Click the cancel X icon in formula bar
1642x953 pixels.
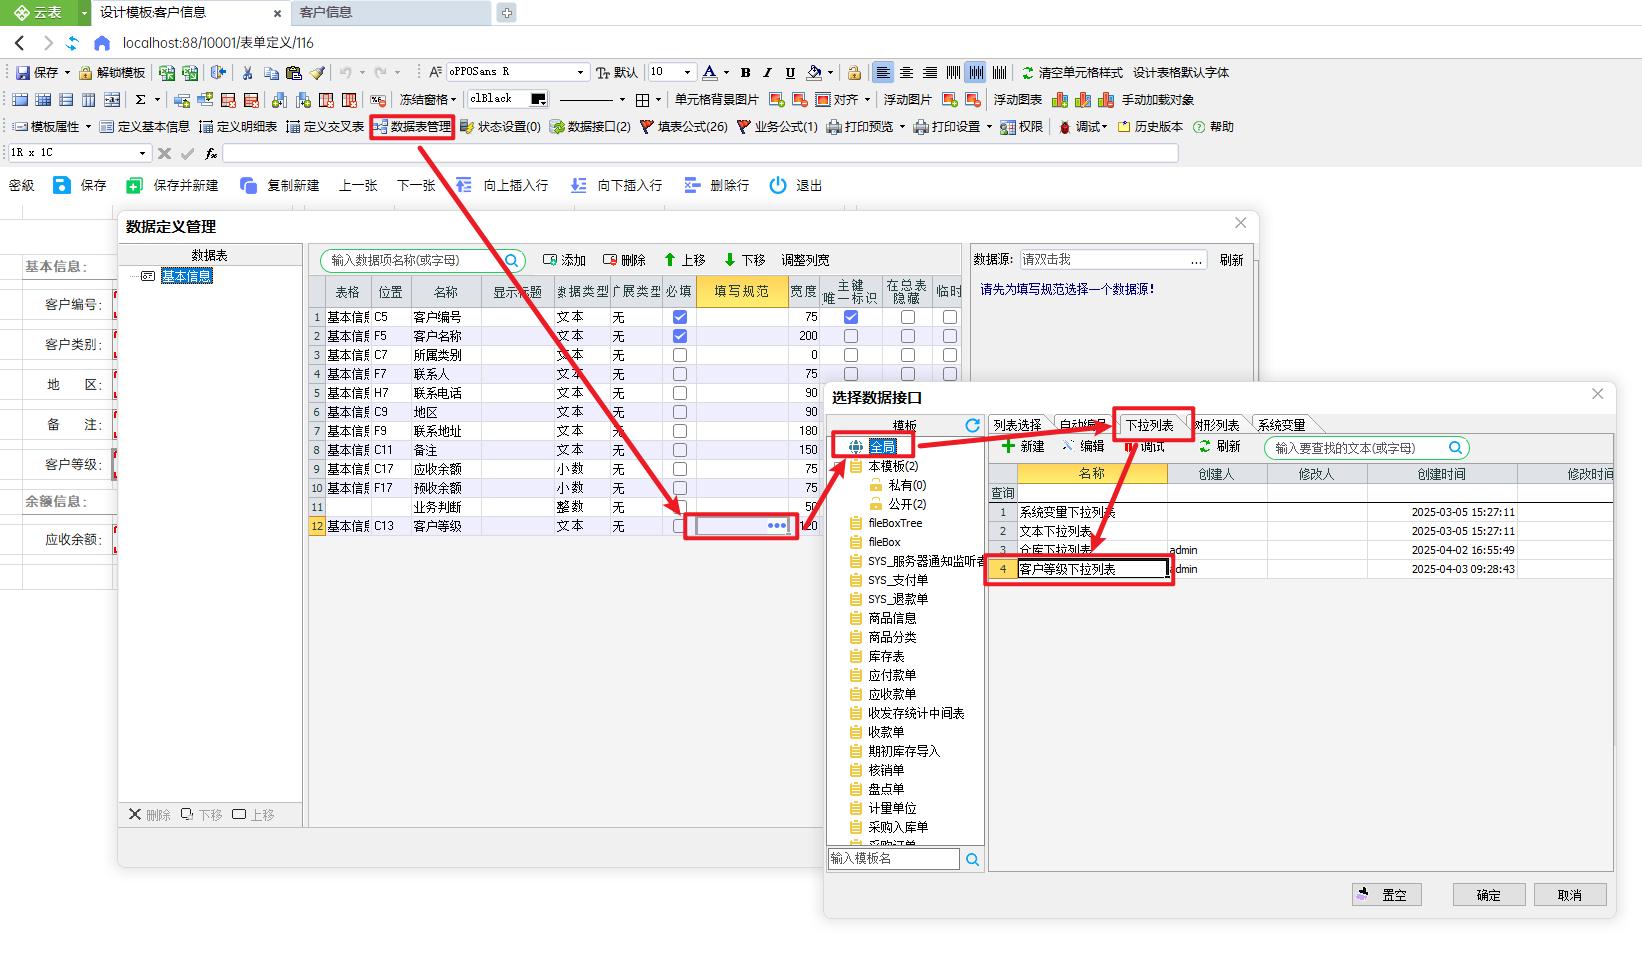[165, 153]
